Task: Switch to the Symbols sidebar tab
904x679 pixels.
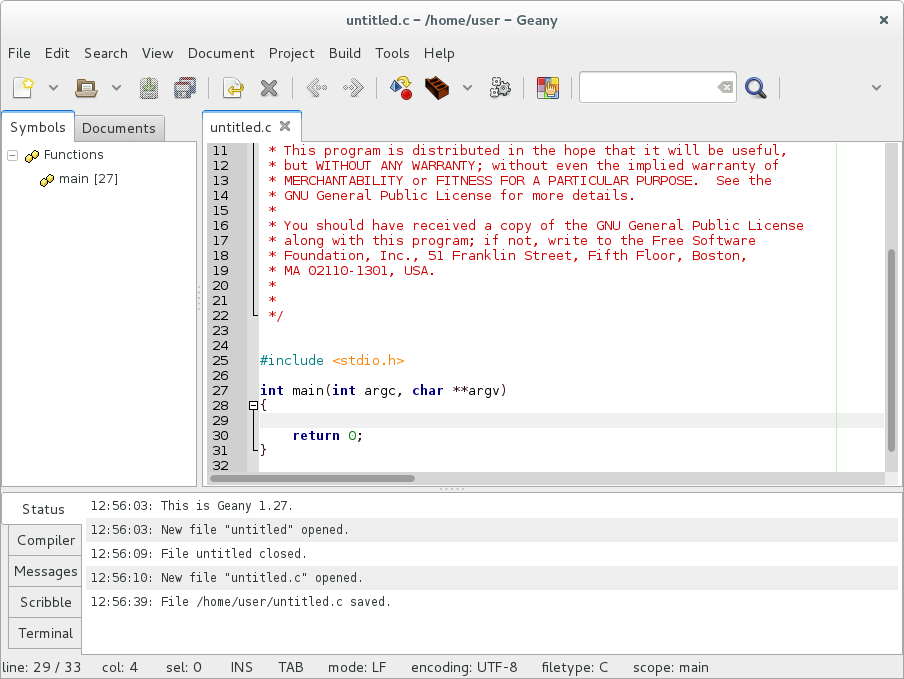Action: tap(37, 127)
